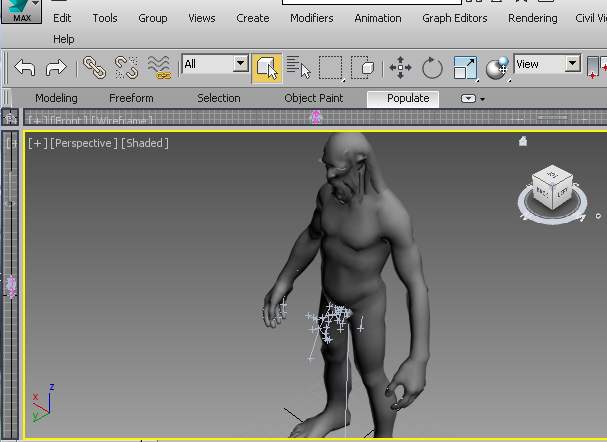Toggle the Select Object tool
607x442 pixels.
point(267,68)
